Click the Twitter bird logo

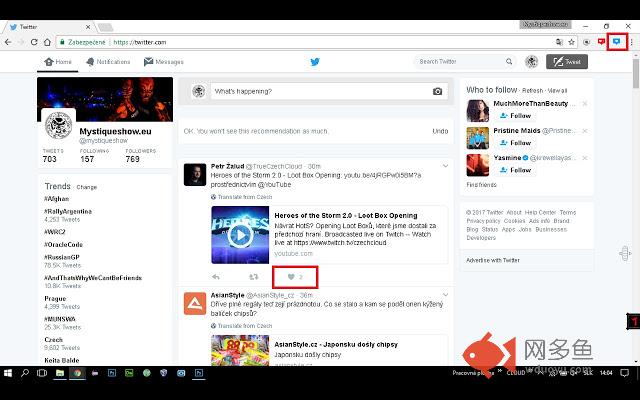[315, 62]
